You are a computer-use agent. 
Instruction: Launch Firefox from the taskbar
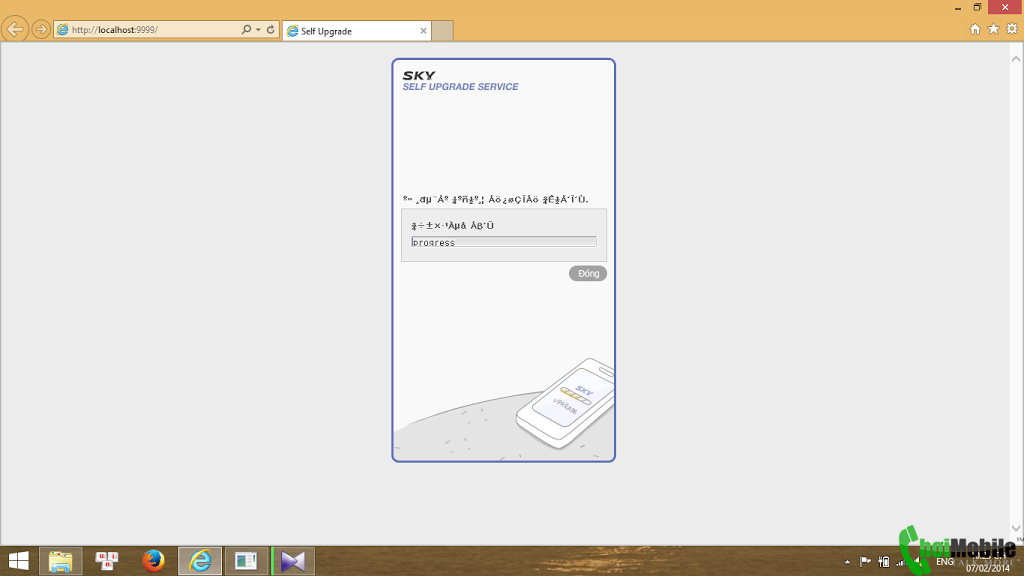point(153,561)
